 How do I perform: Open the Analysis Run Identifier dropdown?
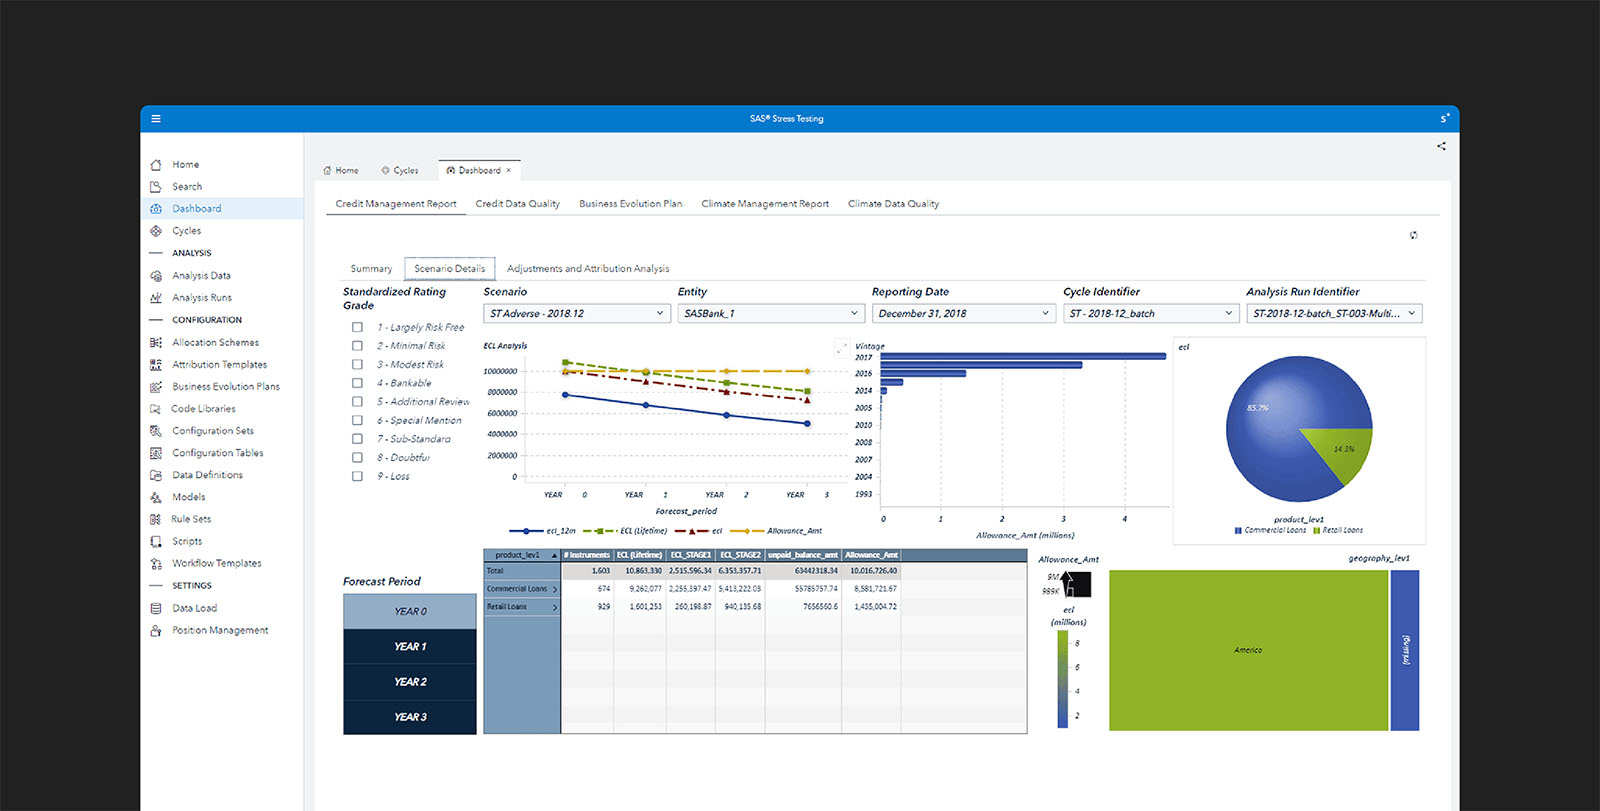click(1335, 313)
